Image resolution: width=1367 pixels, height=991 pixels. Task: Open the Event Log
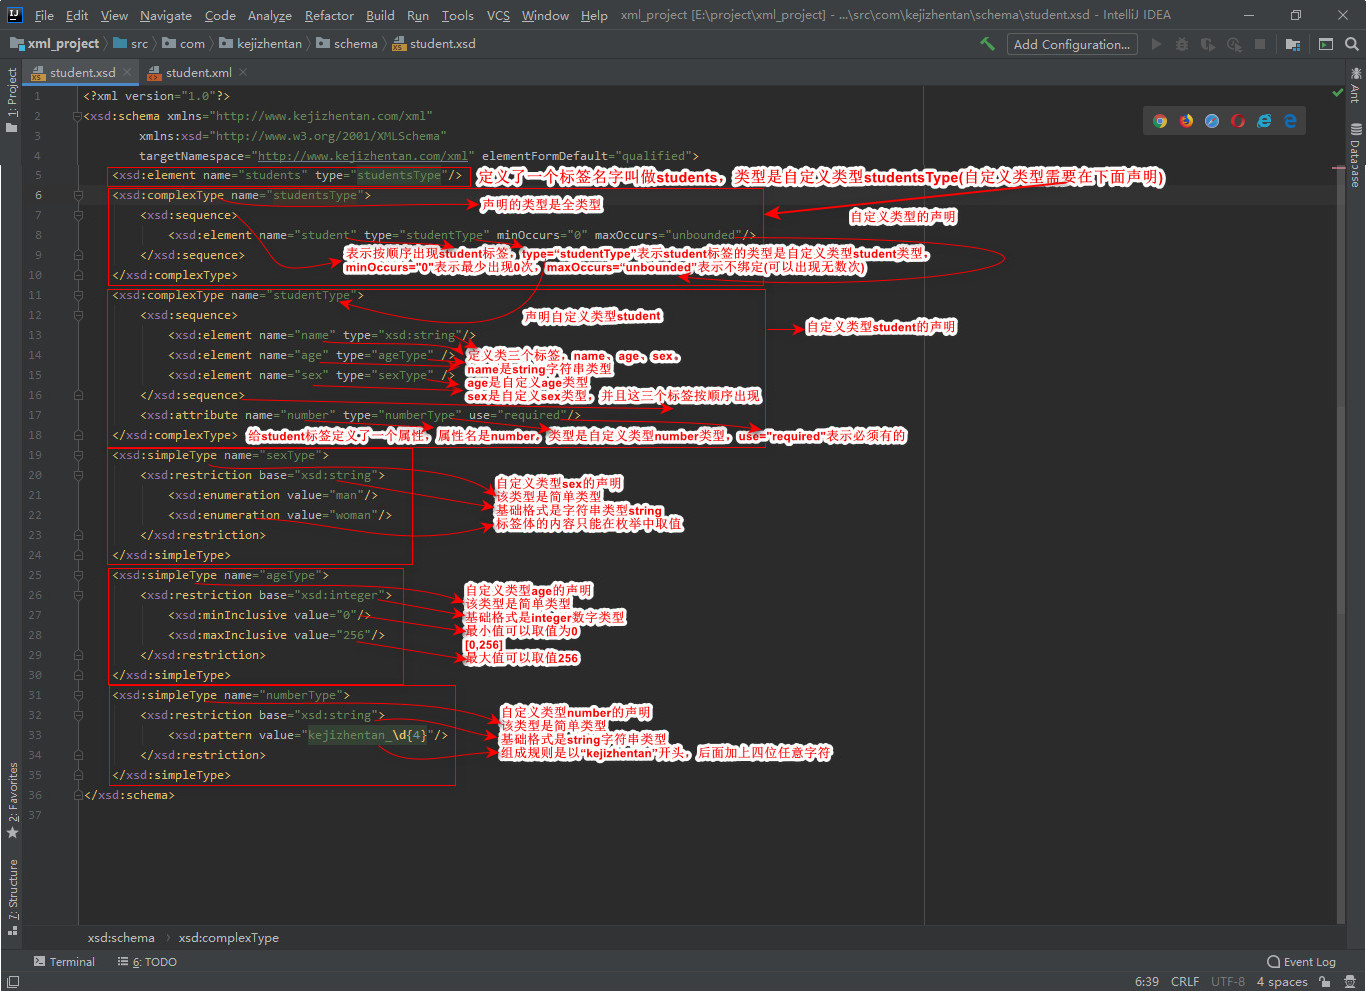click(x=1301, y=962)
